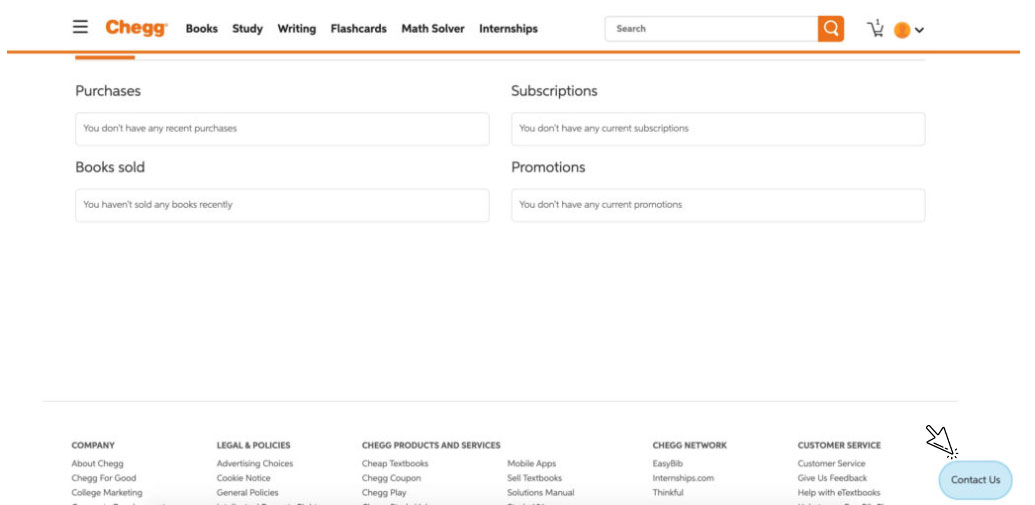Open the Help with eTextbooks link
The image size is (1035, 505).
coord(839,492)
